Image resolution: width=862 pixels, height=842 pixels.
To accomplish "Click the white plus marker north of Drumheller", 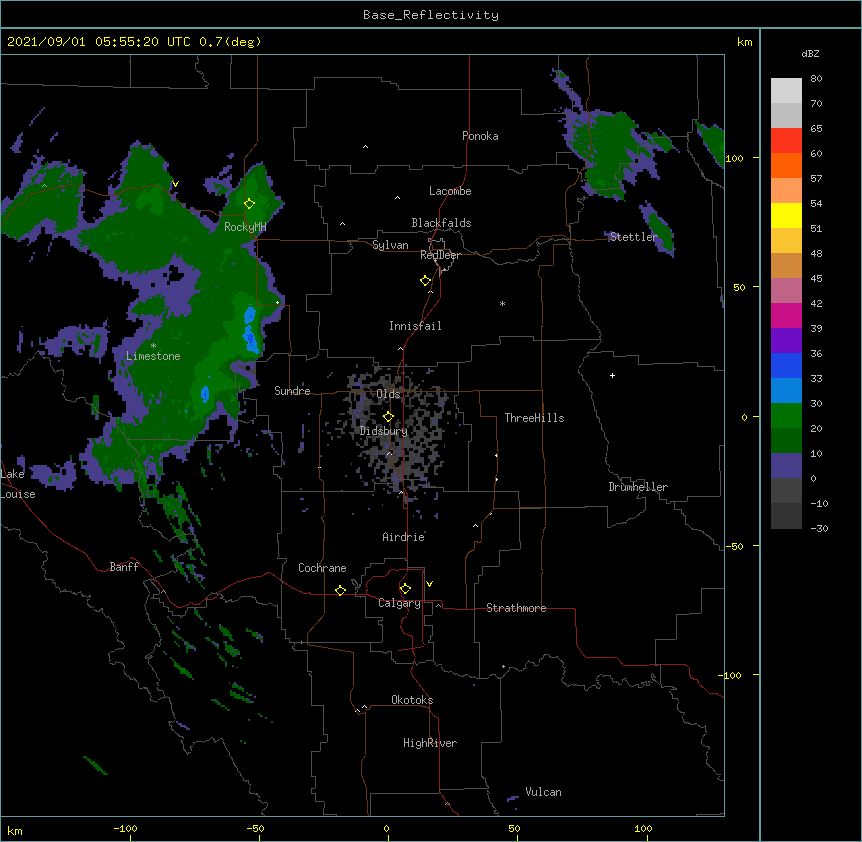I will (612, 375).
